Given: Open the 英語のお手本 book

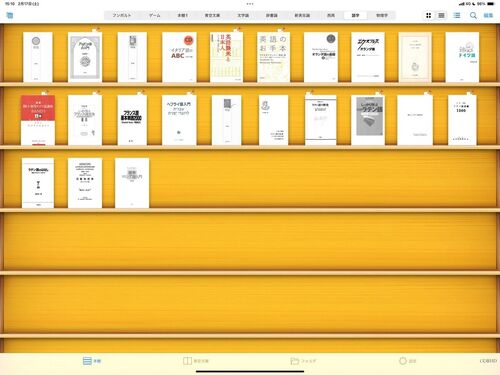Looking at the screenshot, I should 273,57.
